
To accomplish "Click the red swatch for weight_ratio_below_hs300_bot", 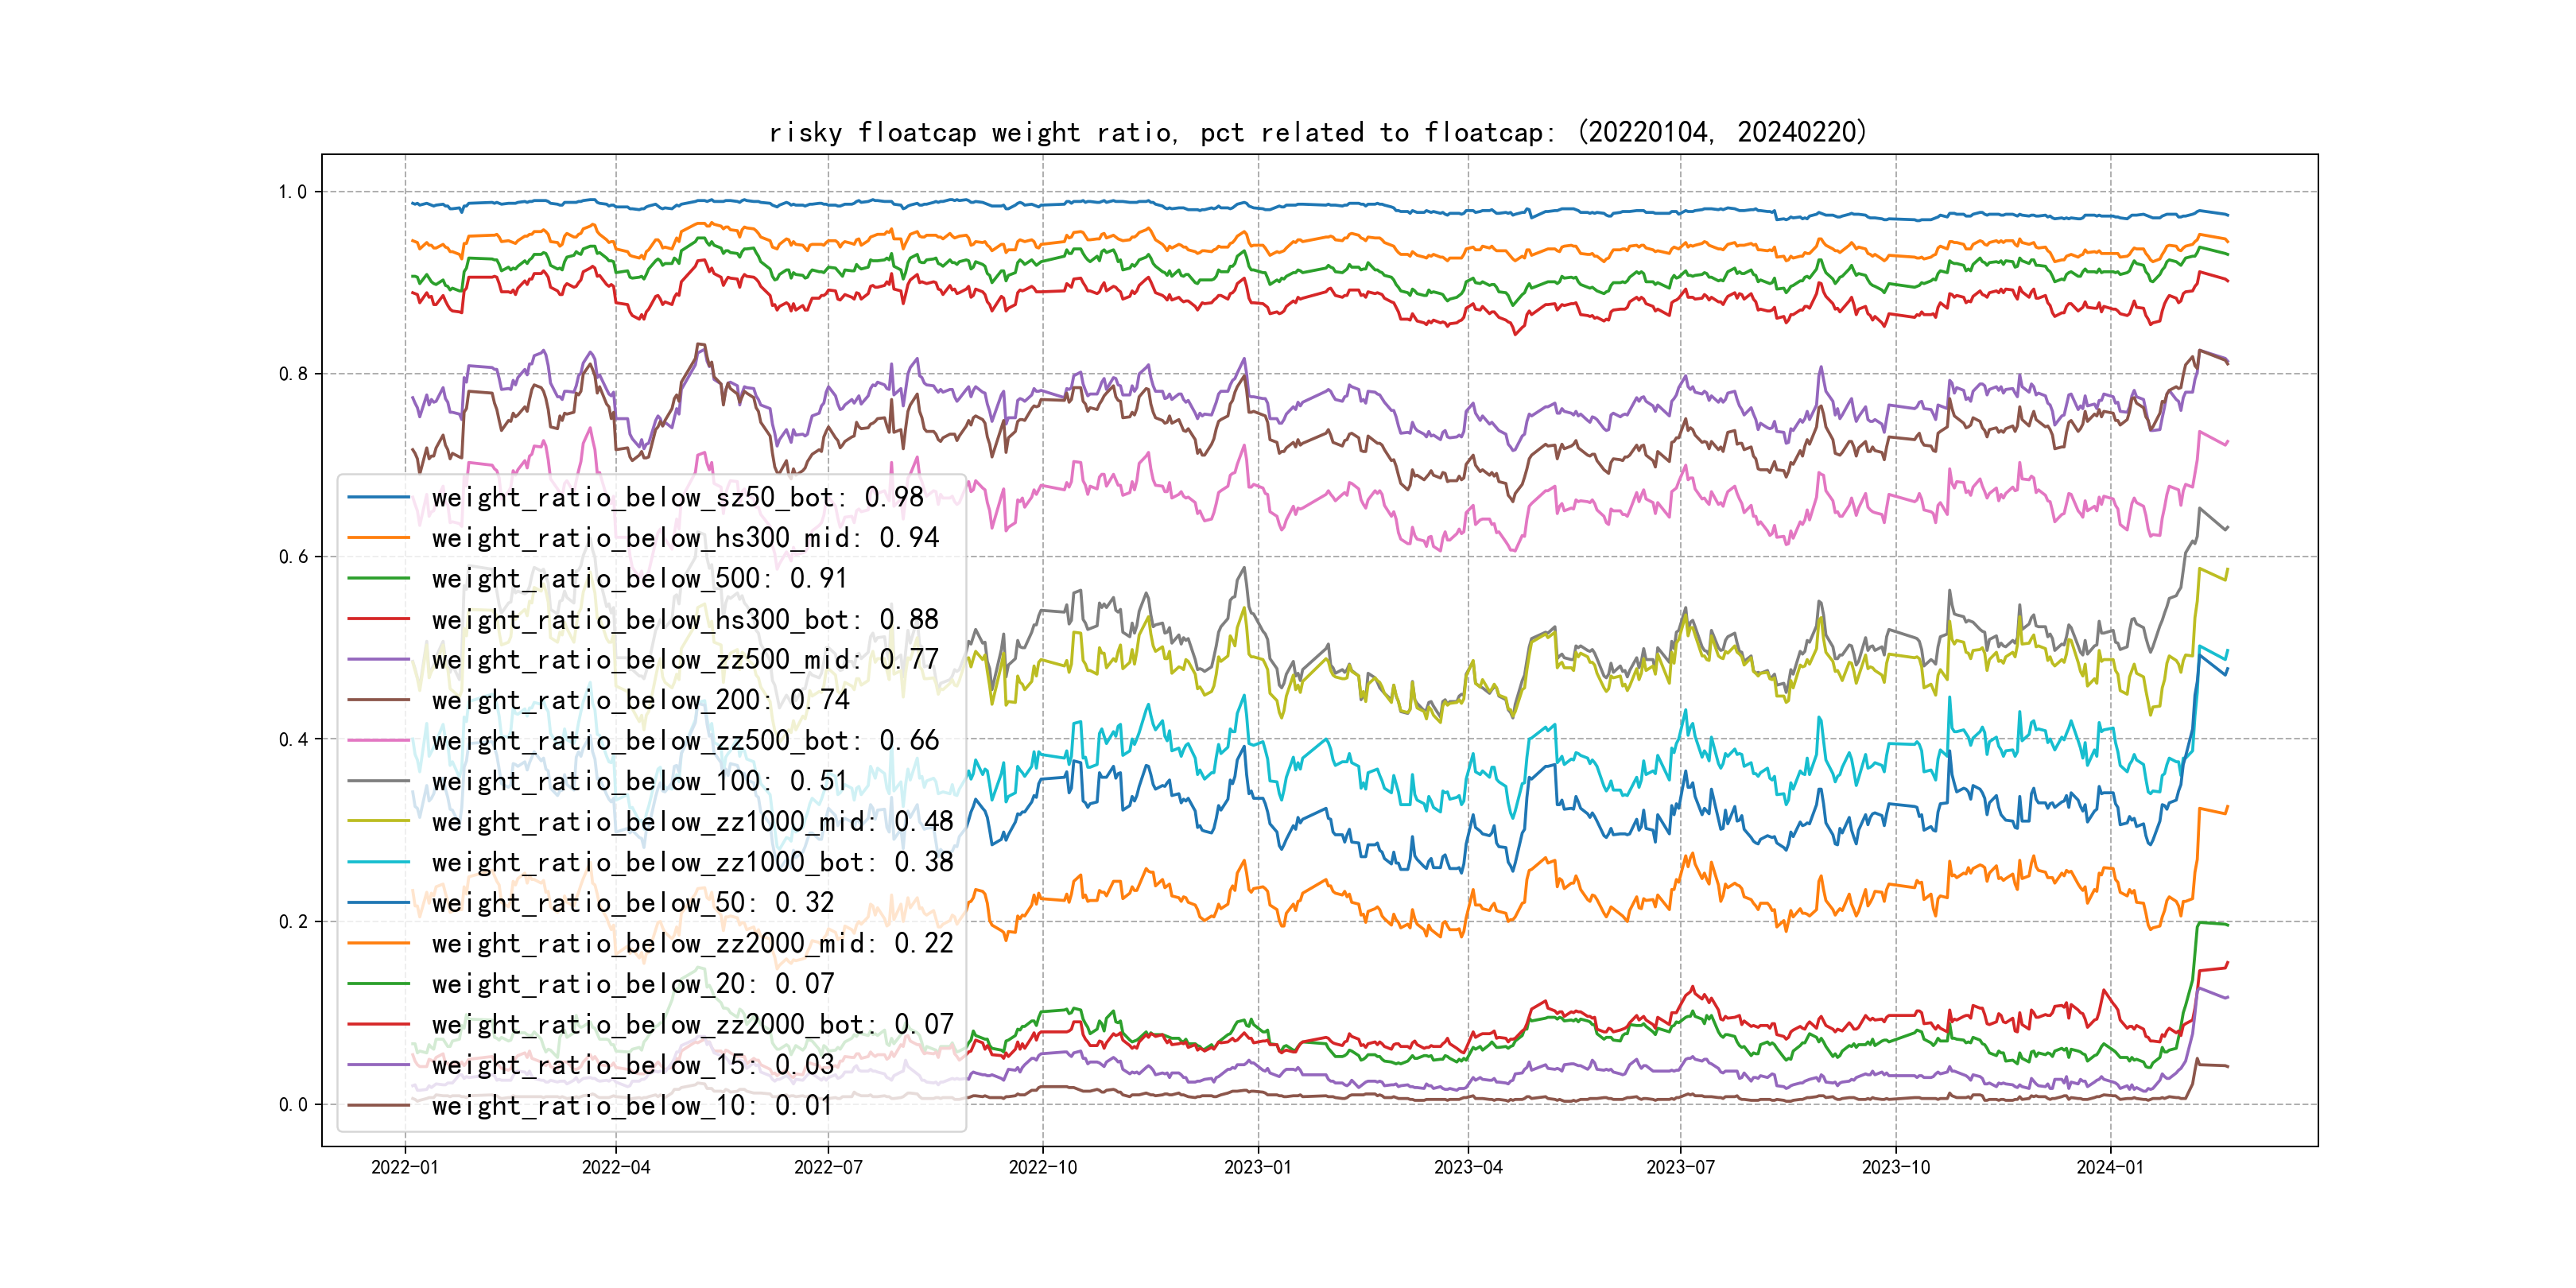I will pyautogui.click(x=378, y=619).
